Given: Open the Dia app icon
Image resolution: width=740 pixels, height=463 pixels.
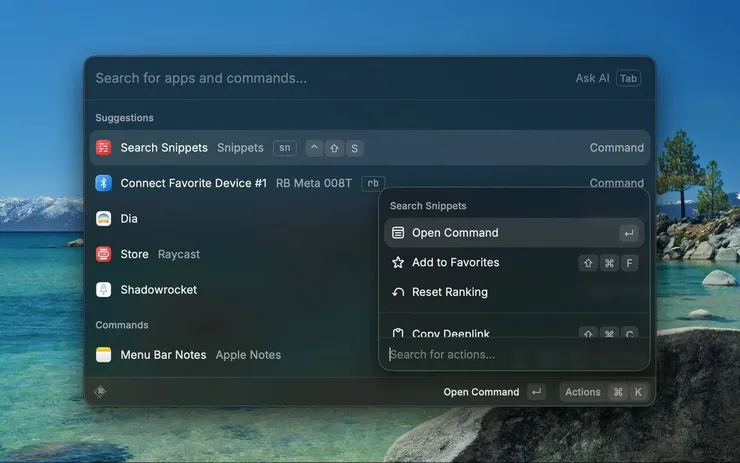Looking at the screenshot, I should [x=103, y=219].
